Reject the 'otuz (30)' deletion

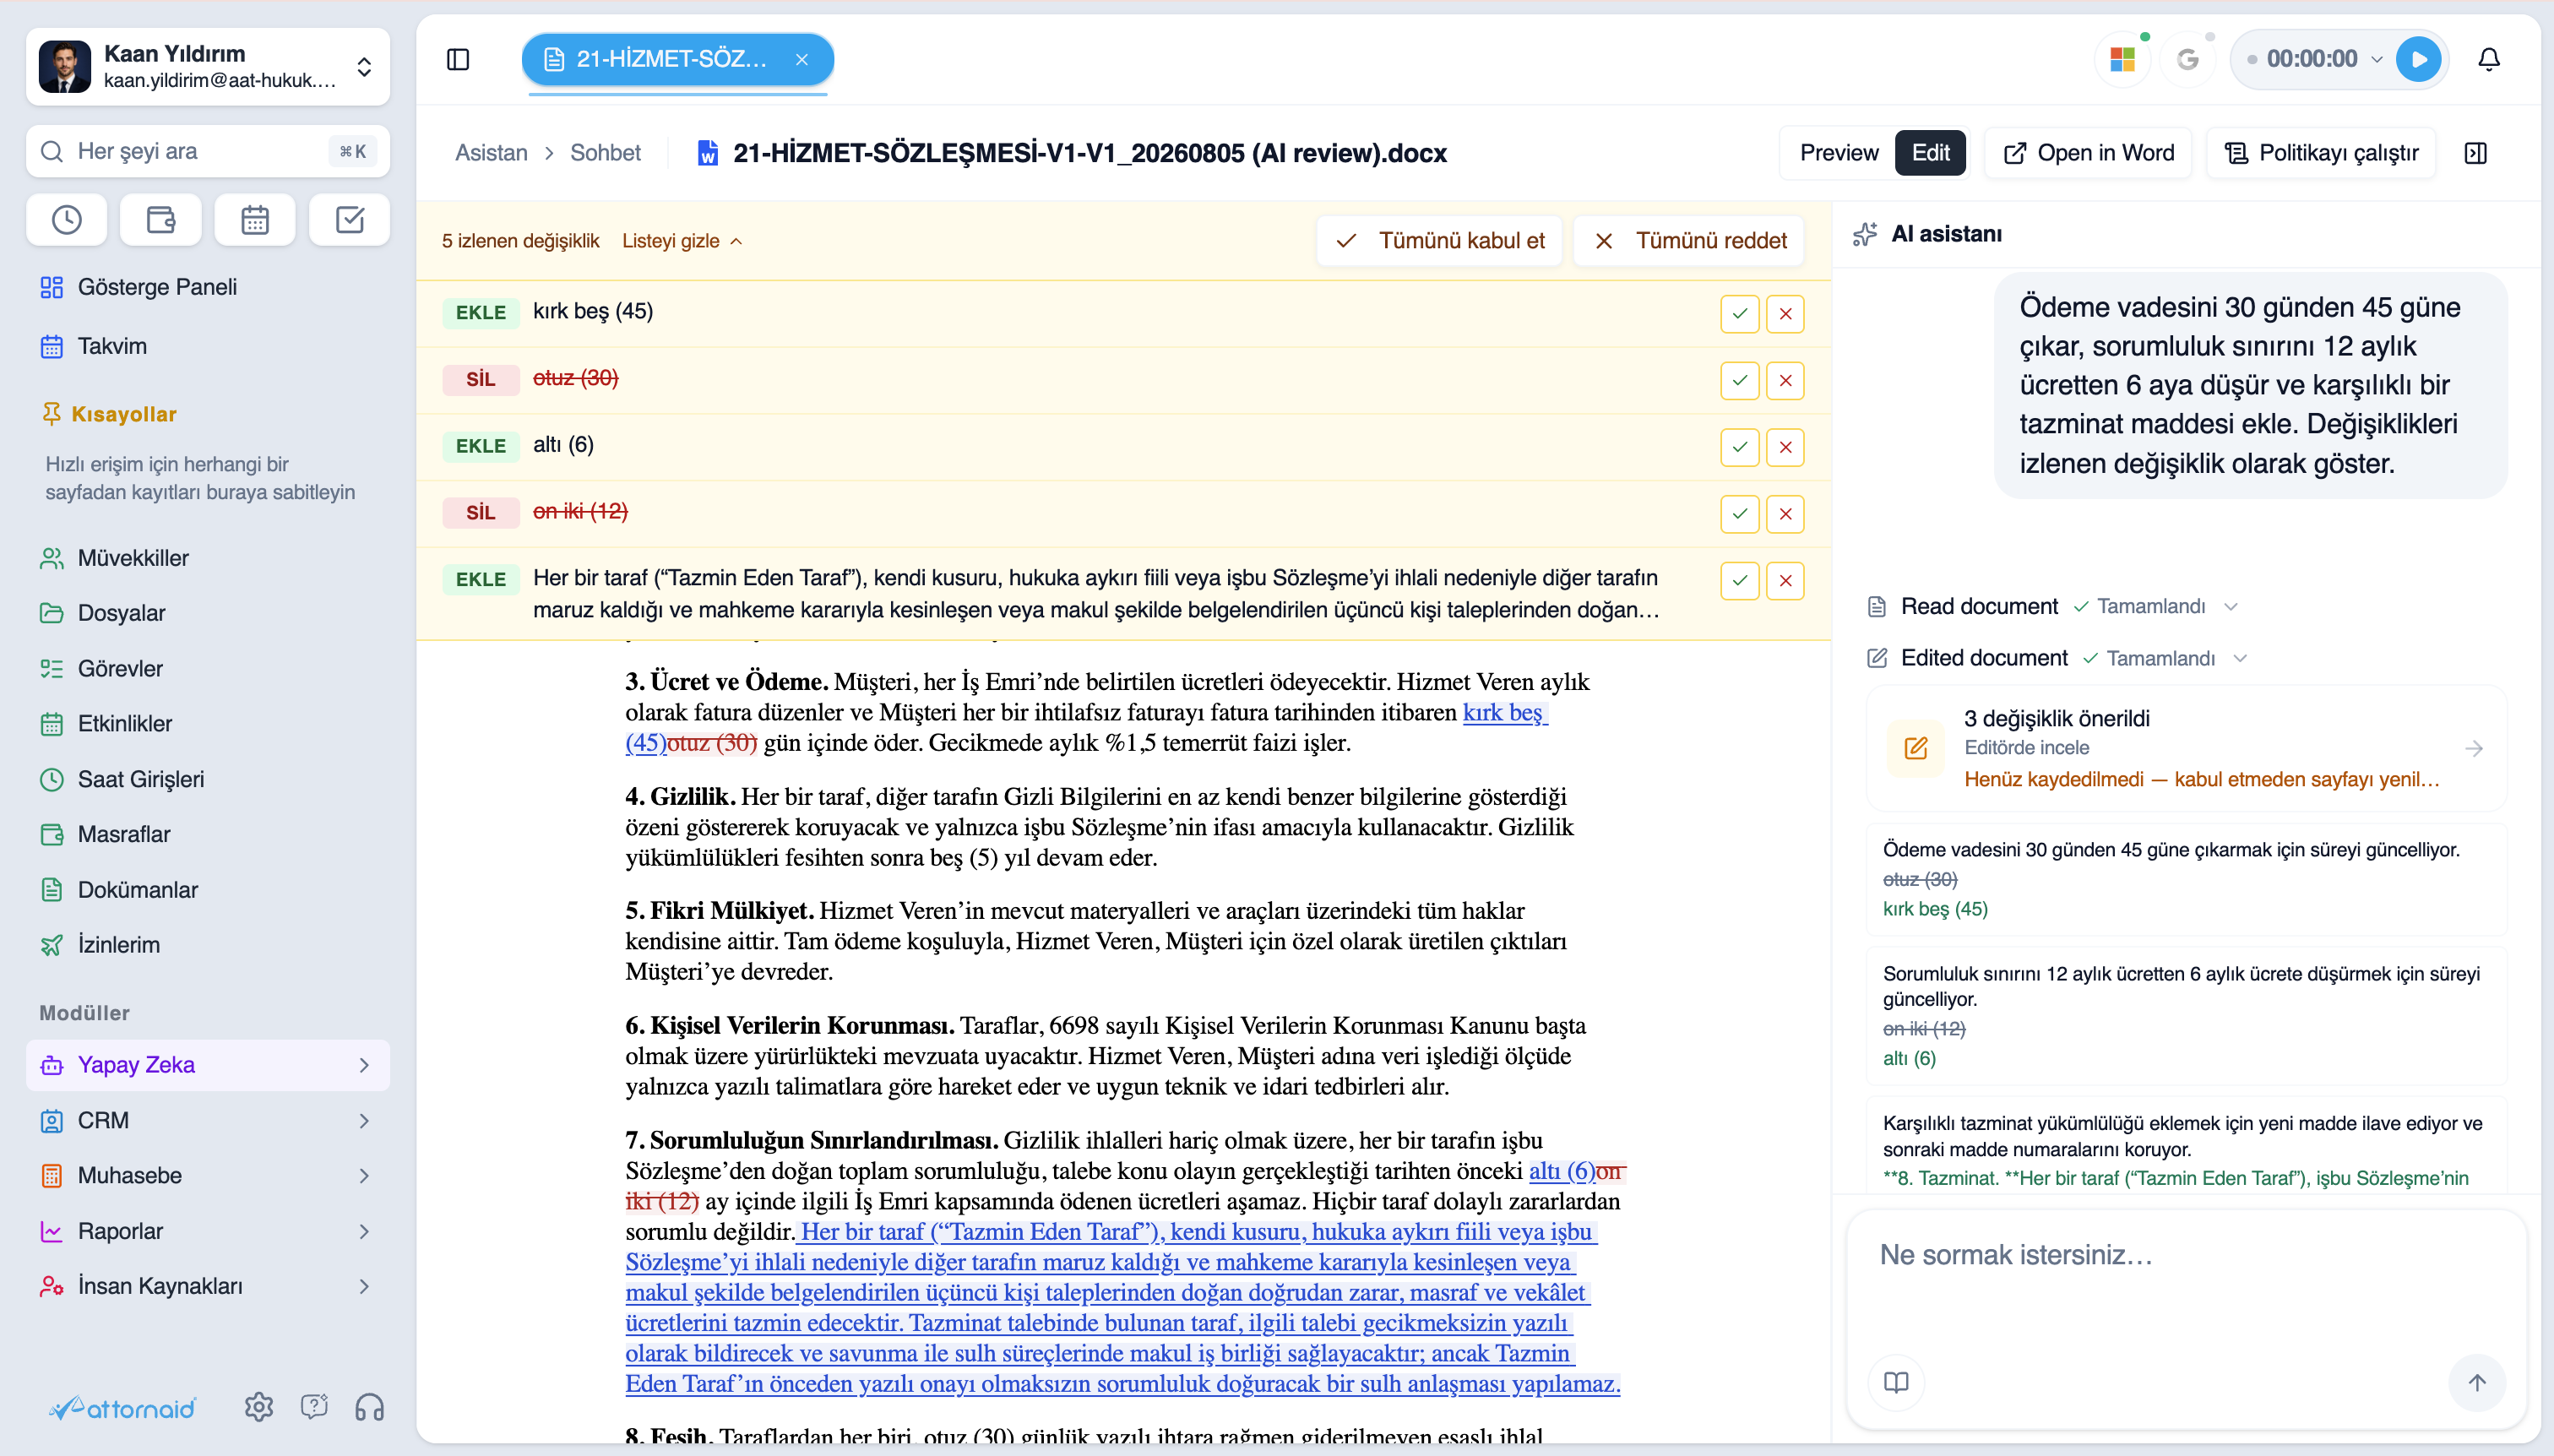pos(1785,381)
